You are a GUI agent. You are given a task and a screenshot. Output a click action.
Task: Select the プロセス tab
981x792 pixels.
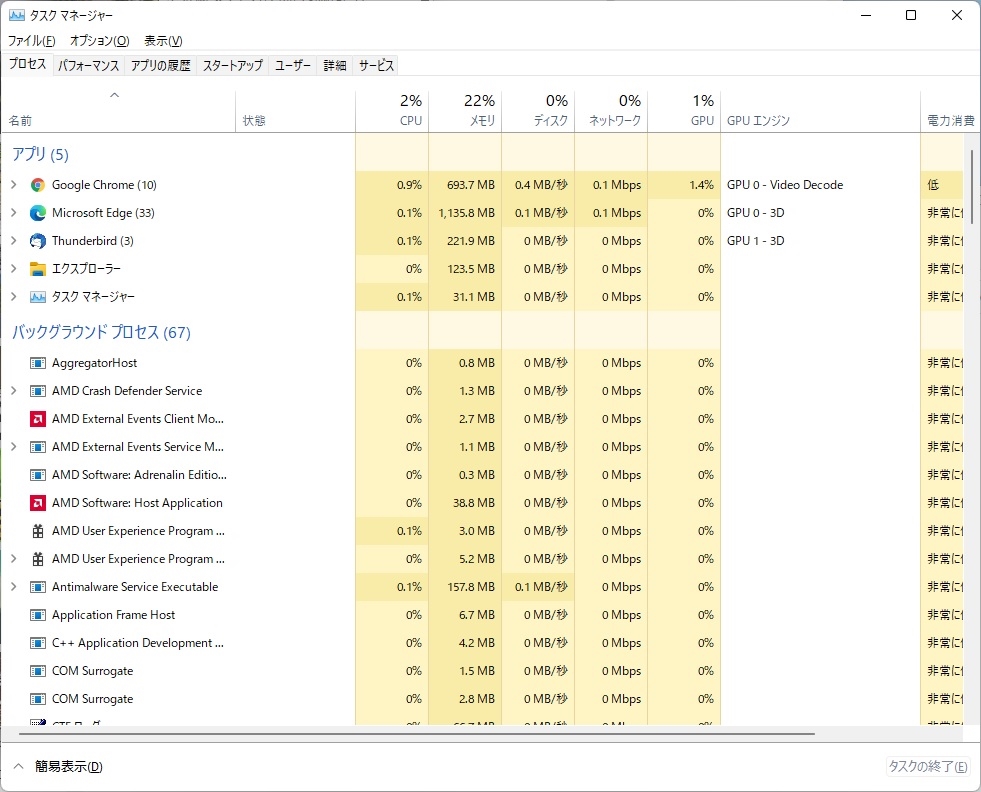point(27,64)
